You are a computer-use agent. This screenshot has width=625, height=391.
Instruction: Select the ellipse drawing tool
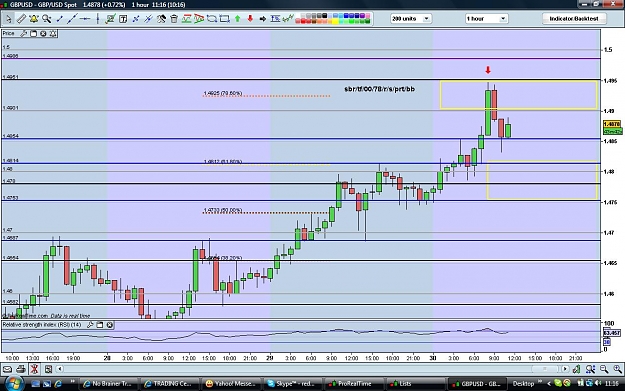pos(212,19)
